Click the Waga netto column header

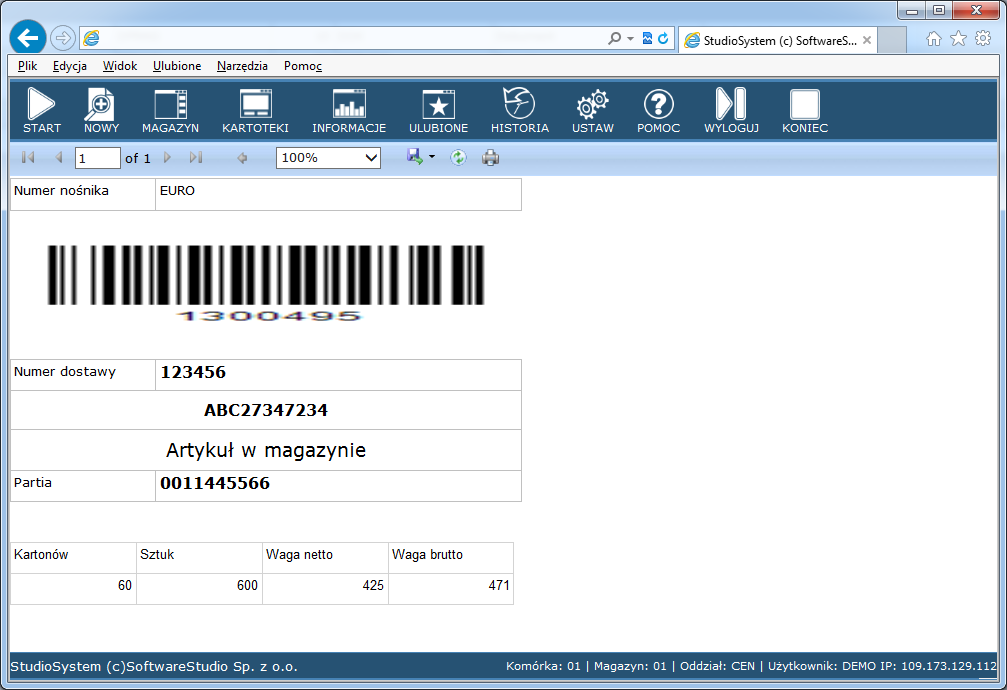pyautogui.click(x=299, y=554)
